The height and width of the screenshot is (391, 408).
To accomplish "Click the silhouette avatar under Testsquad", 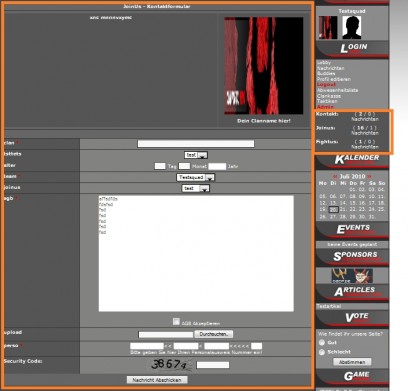I will [x=352, y=28].
